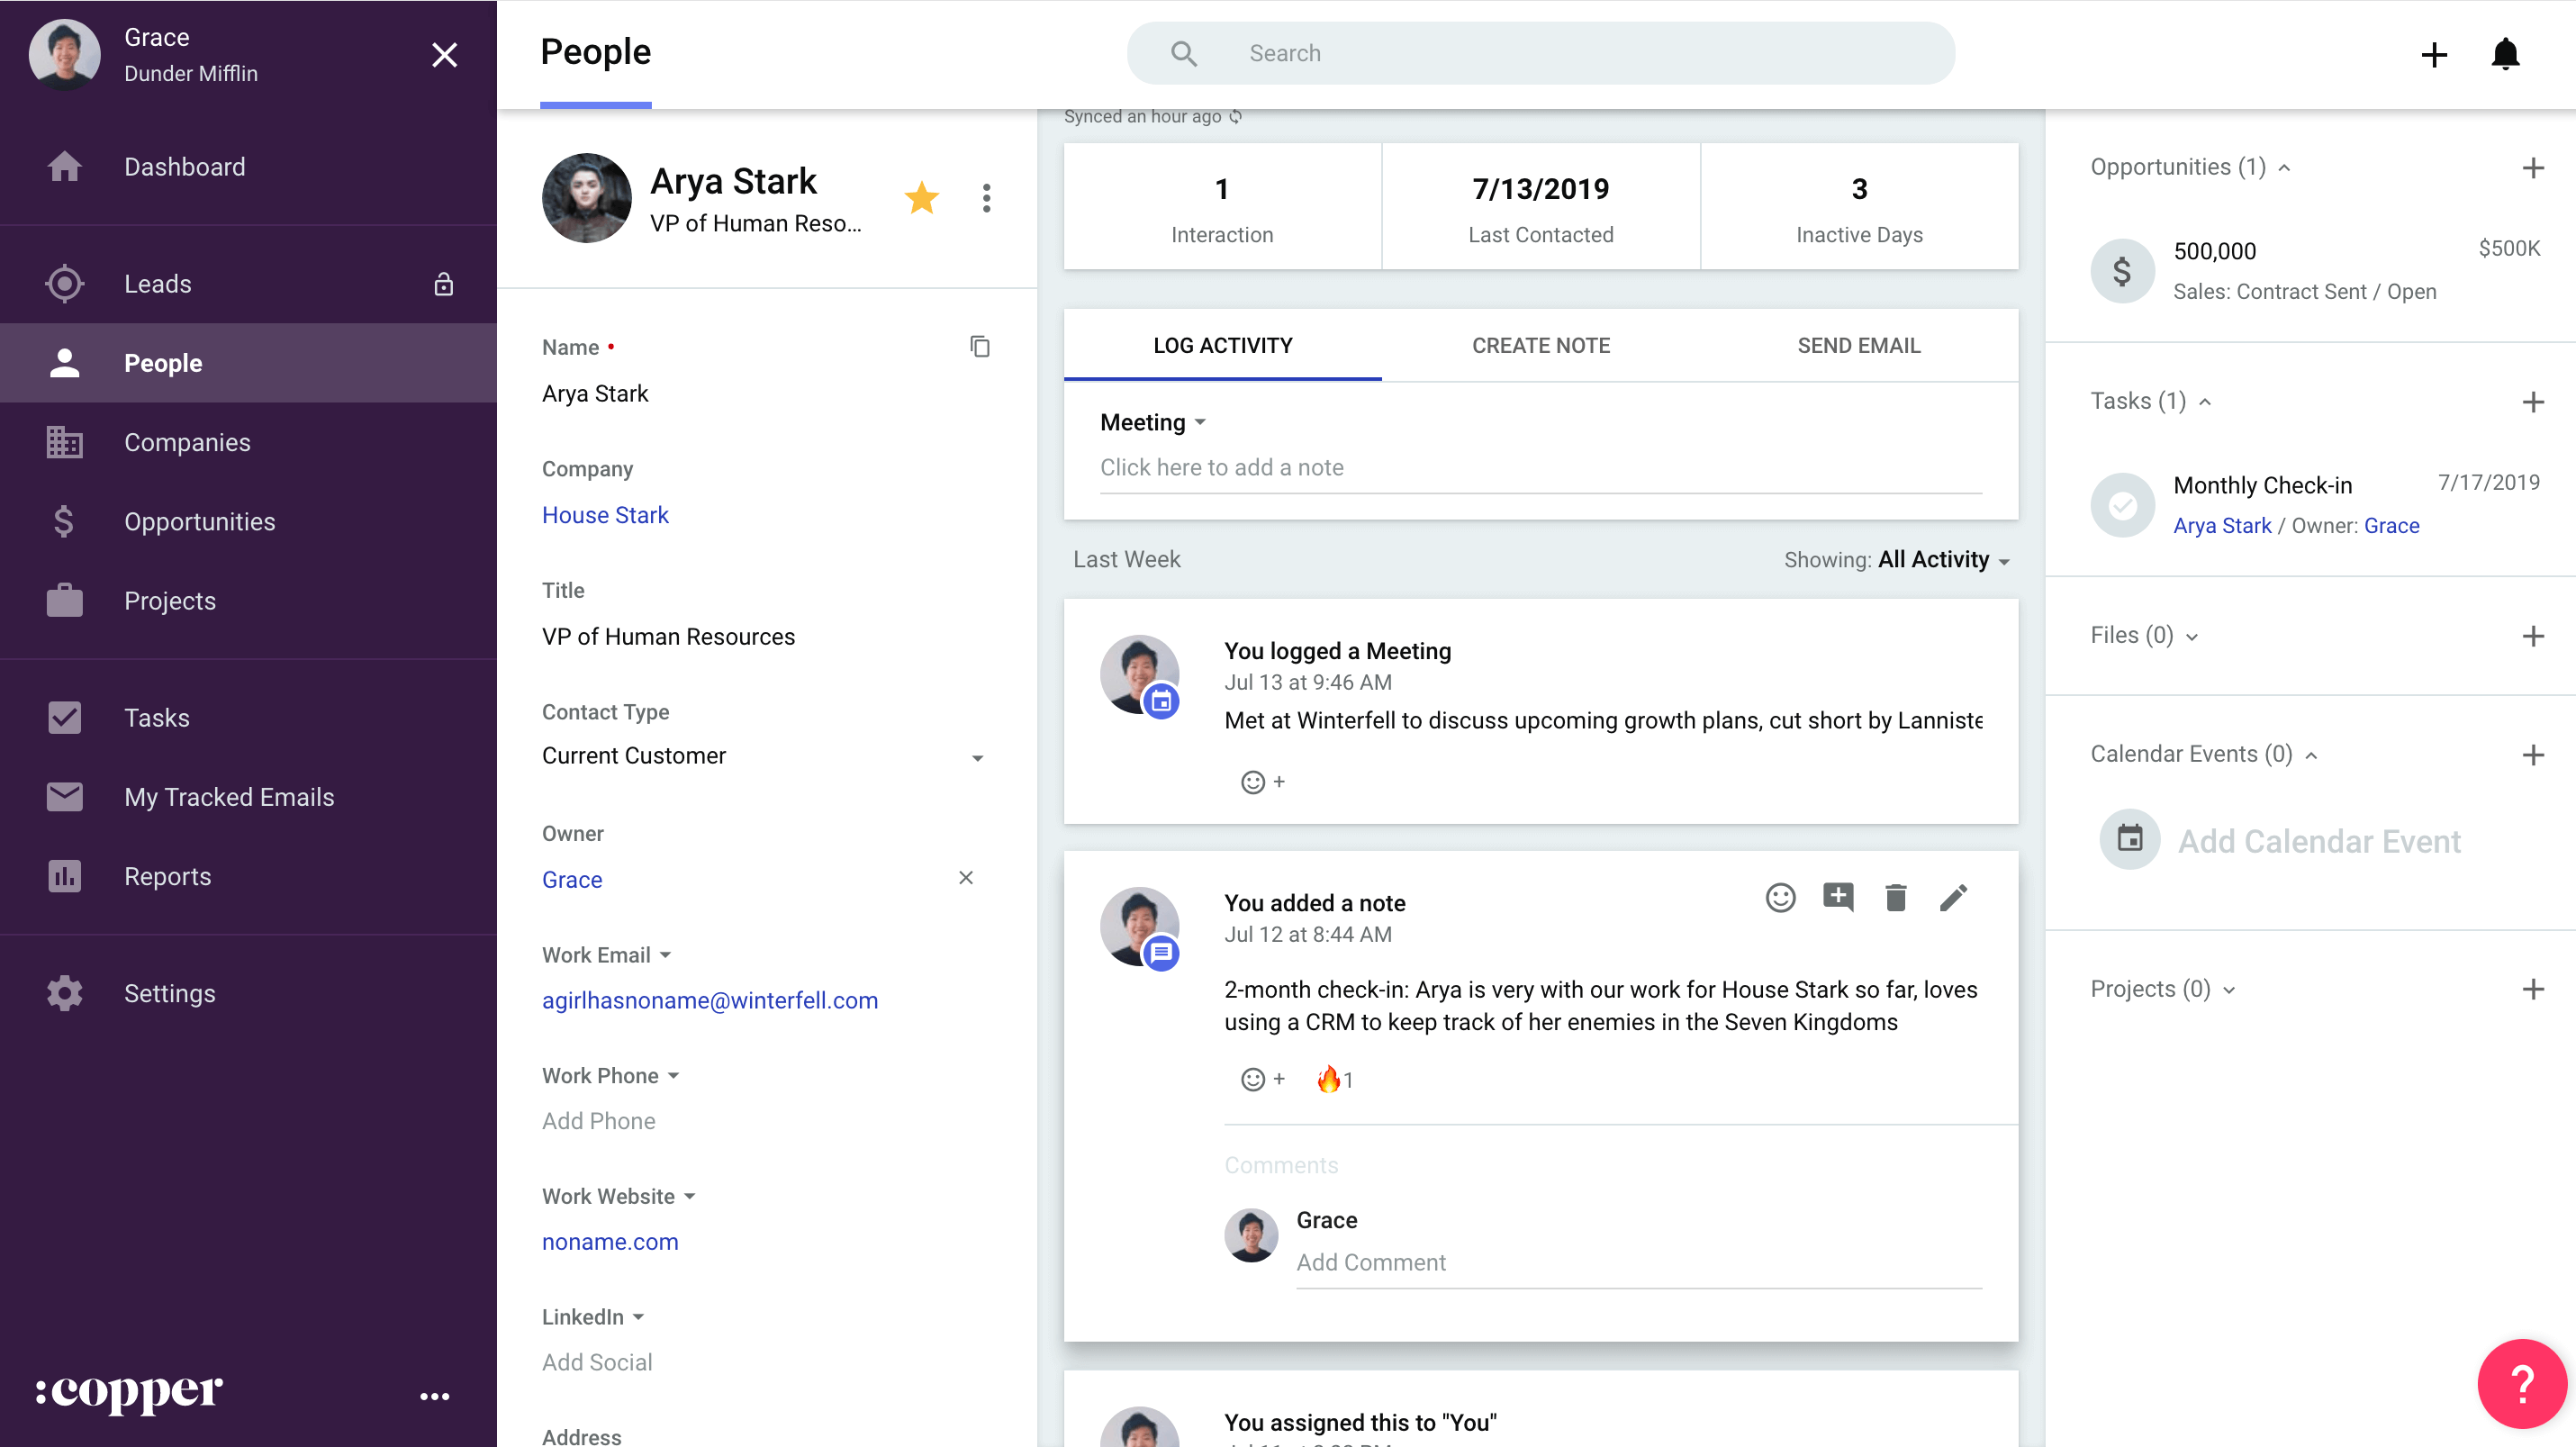Open the Meeting activity type dropdown
The width and height of the screenshot is (2576, 1447).
[1153, 422]
